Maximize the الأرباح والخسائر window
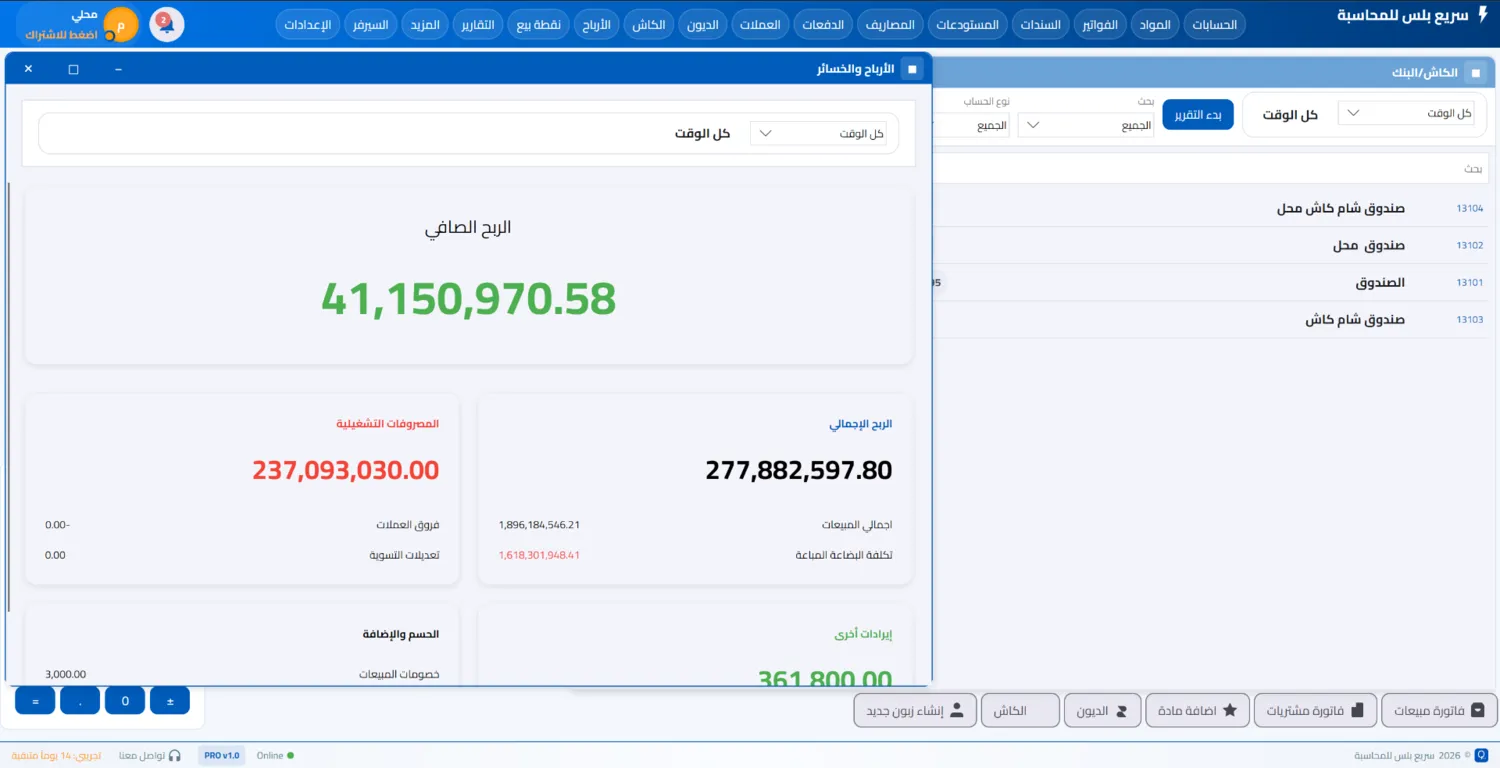The height and width of the screenshot is (768, 1500). 73,69
